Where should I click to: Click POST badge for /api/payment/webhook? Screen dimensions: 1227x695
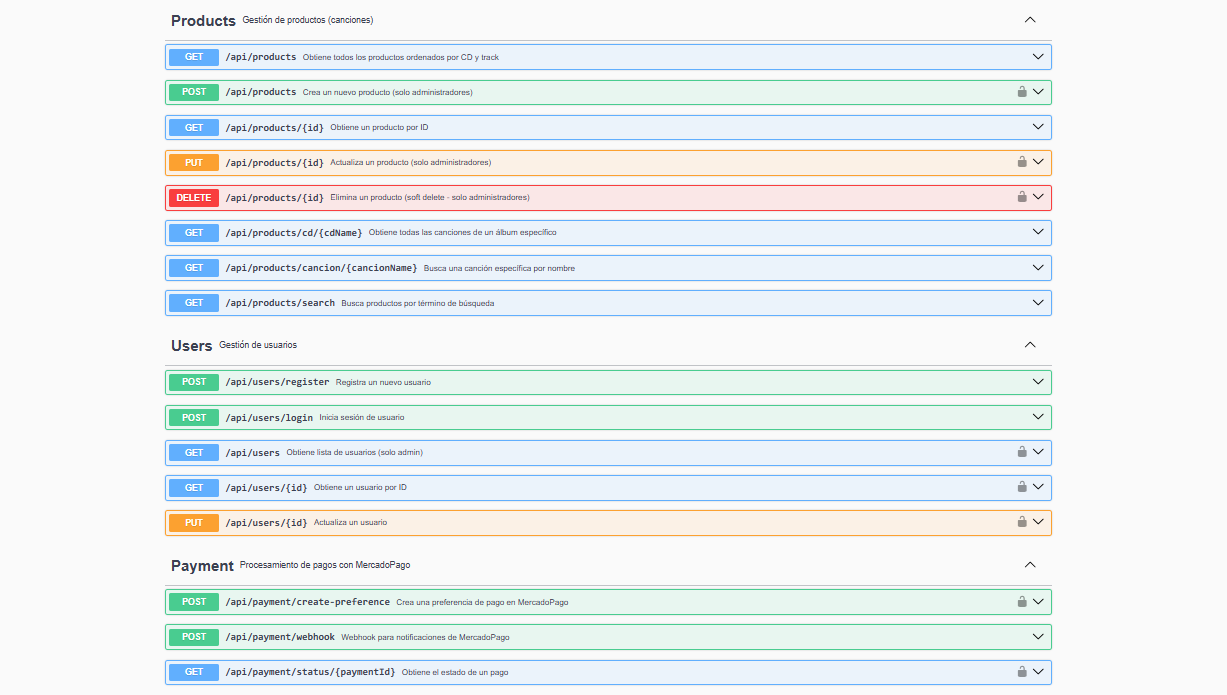pos(194,637)
